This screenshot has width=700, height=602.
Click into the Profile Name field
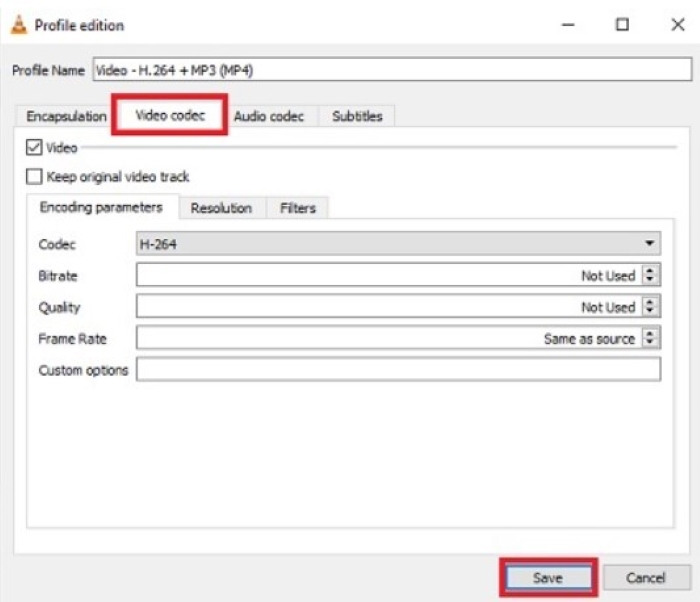pos(390,70)
